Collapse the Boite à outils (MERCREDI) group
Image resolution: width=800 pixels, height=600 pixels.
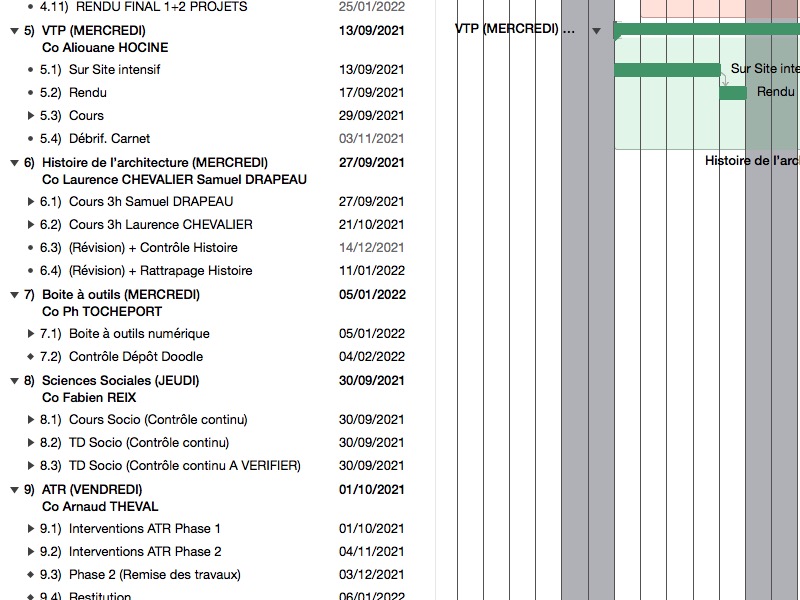(14, 295)
